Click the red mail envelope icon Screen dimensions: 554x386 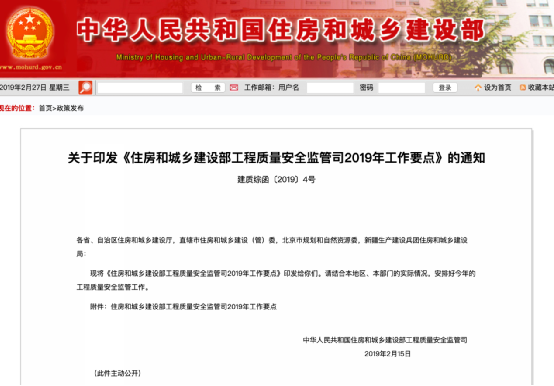234,88
